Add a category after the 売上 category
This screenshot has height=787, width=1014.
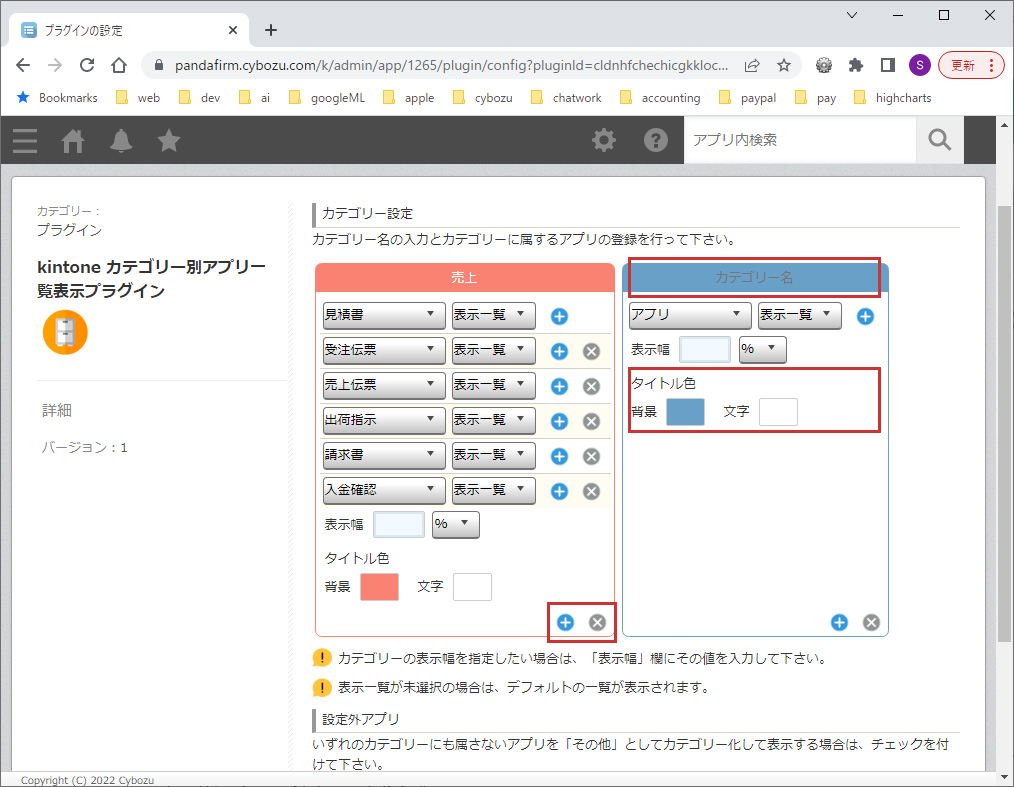(565, 622)
